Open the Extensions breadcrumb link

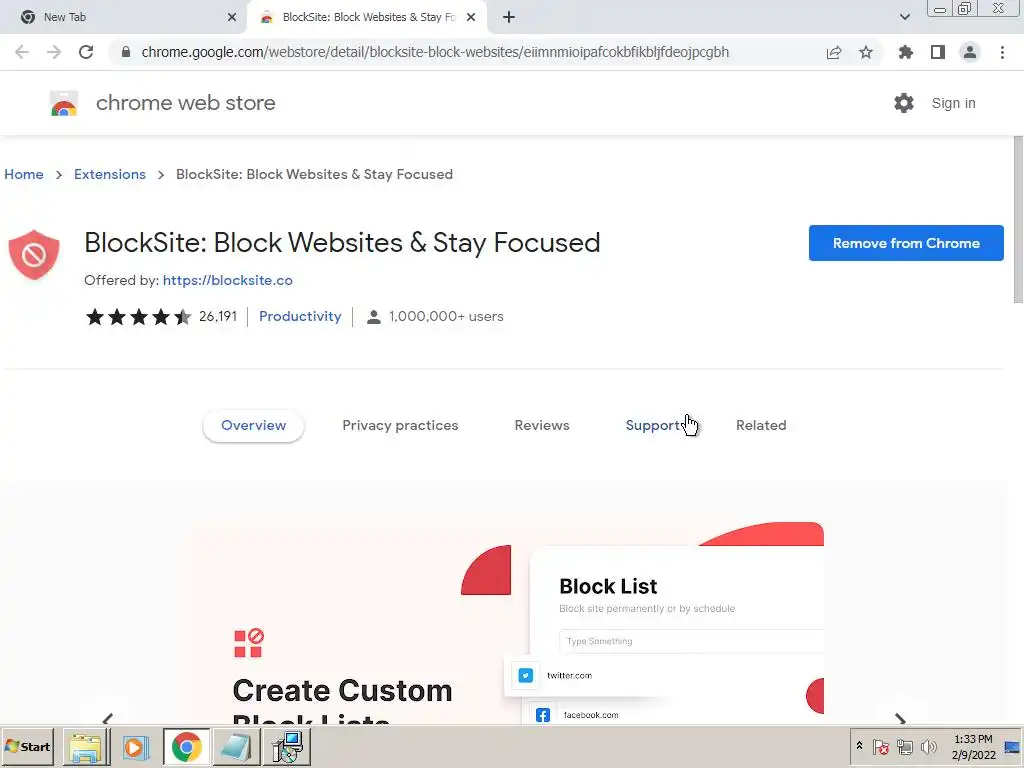coord(110,174)
